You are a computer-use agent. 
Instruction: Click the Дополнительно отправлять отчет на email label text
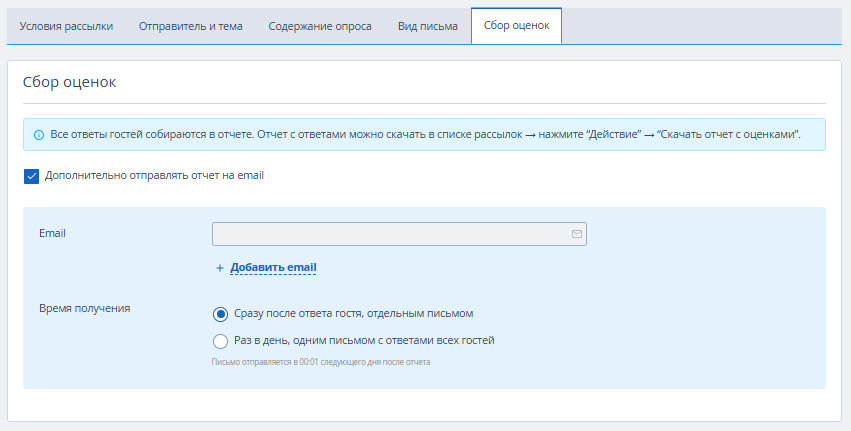[x=154, y=176]
